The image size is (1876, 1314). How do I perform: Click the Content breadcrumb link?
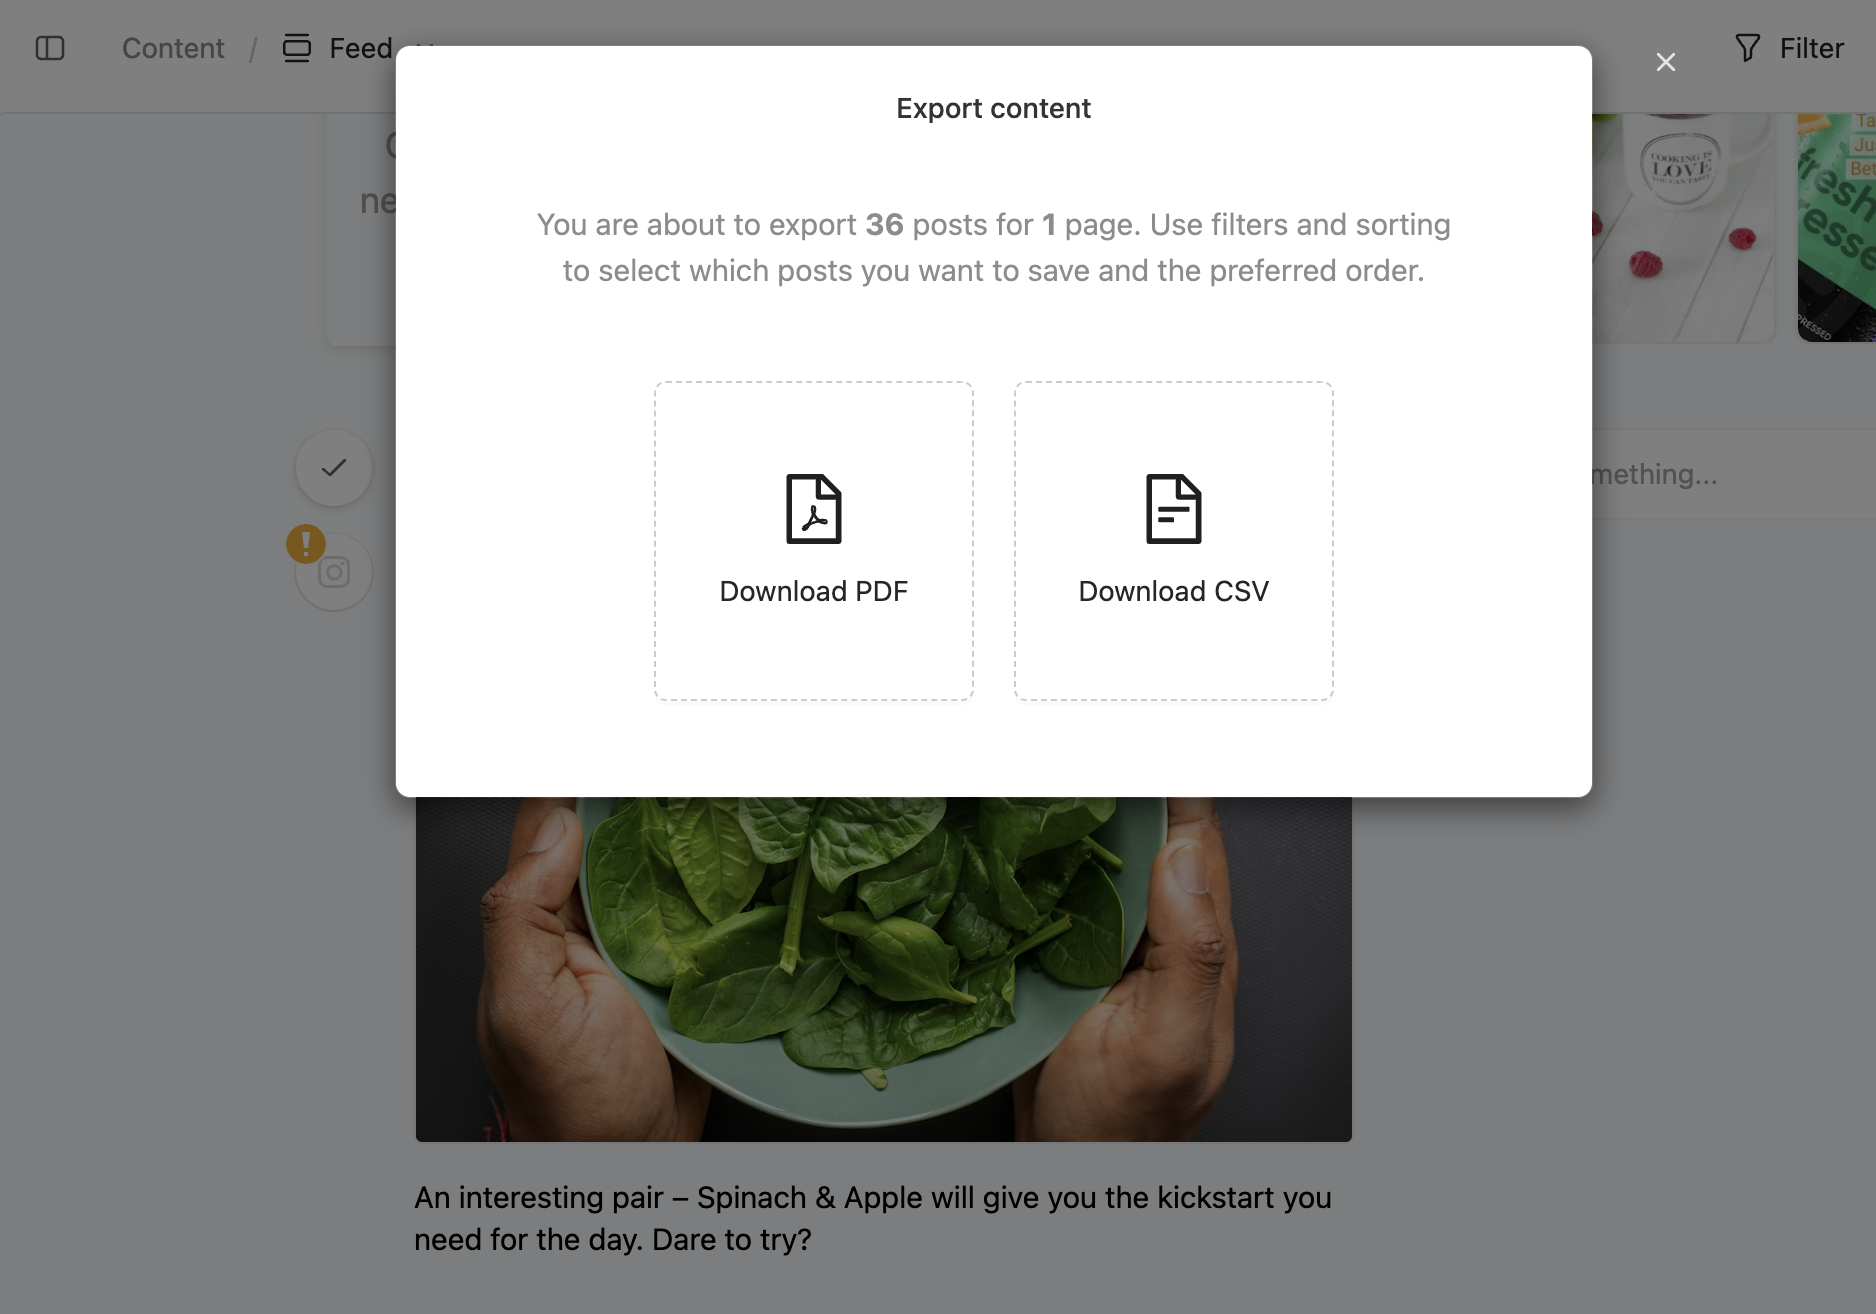pyautogui.click(x=173, y=48)
